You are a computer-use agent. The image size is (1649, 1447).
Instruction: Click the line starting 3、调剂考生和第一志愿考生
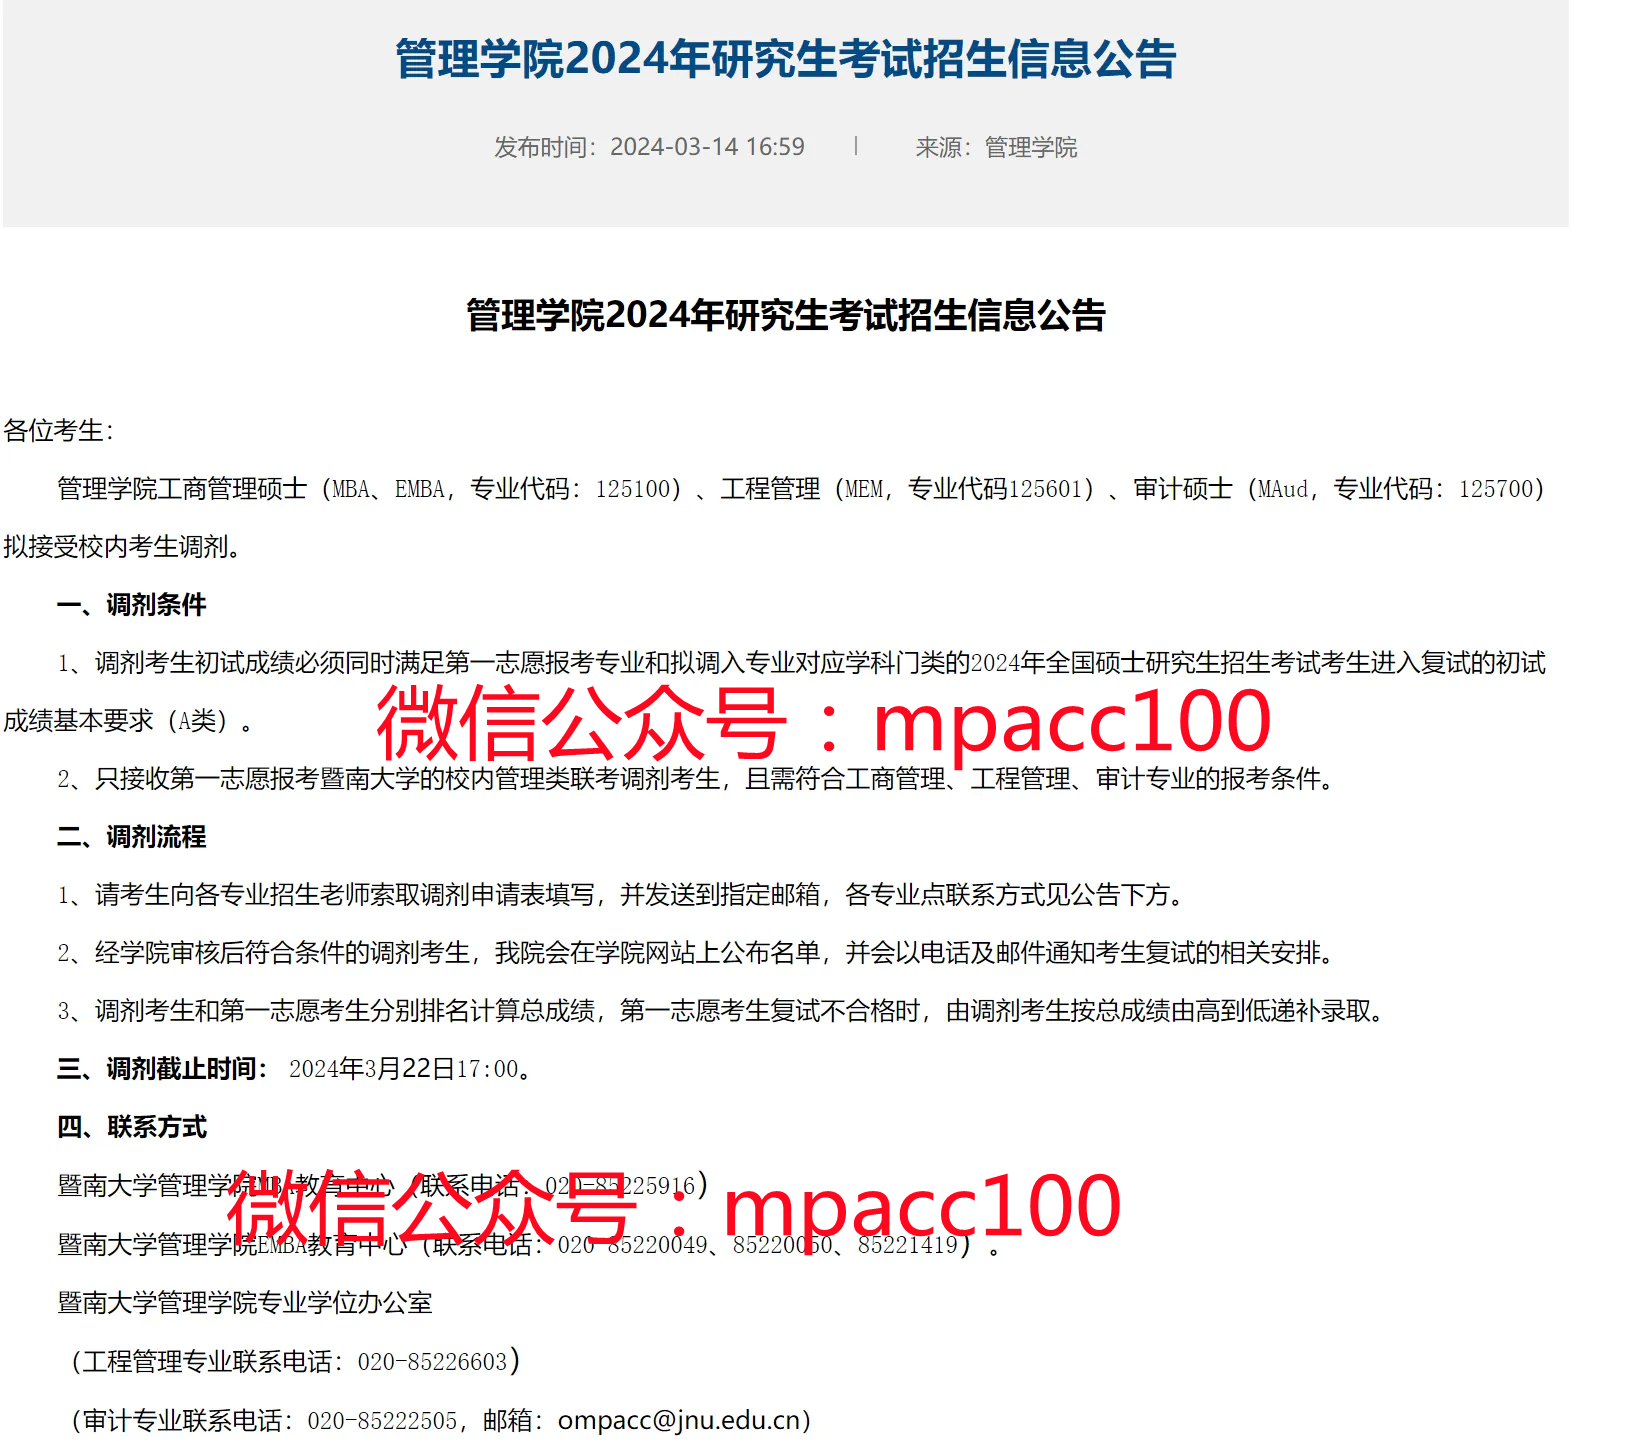723,1011
